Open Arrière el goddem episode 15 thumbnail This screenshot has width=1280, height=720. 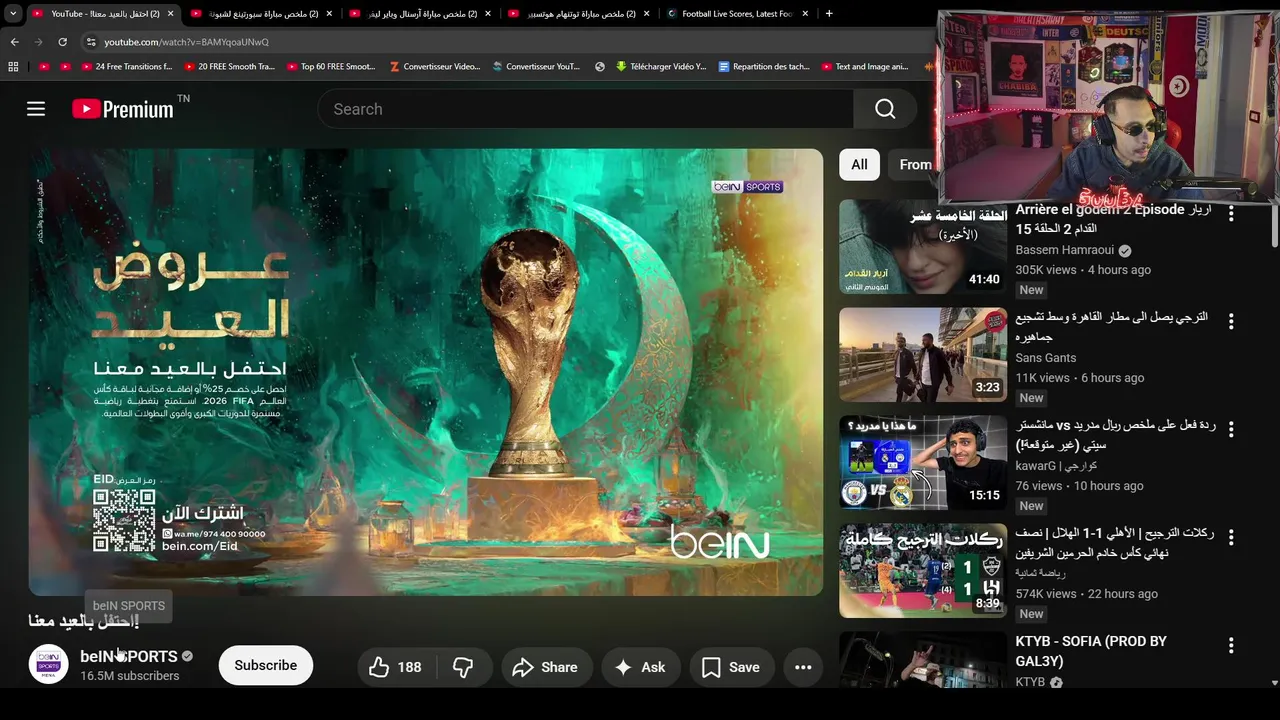point(923,246)
